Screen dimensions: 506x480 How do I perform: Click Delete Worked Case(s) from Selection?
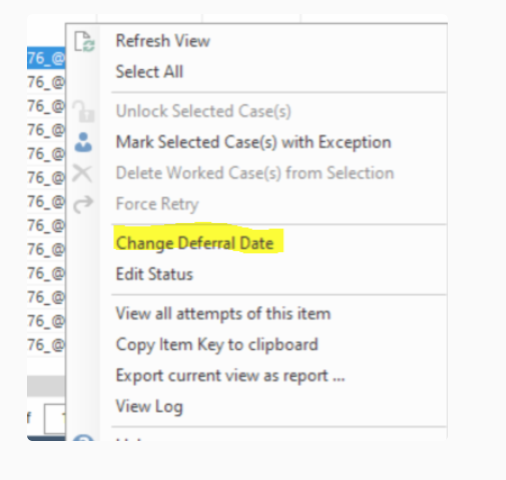click(x=255, y=173)
